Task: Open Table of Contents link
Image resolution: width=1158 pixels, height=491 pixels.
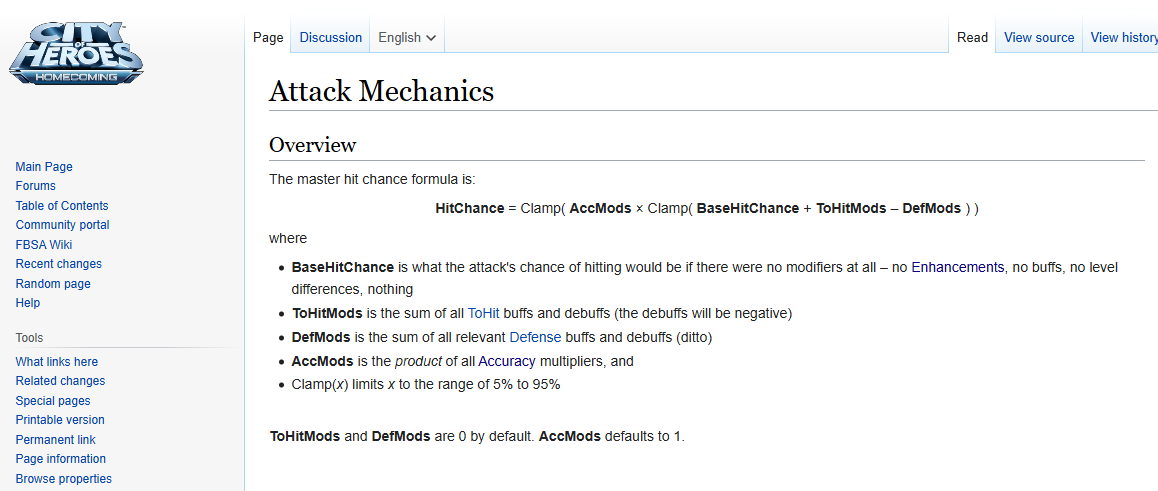Action: coord(62,206)
